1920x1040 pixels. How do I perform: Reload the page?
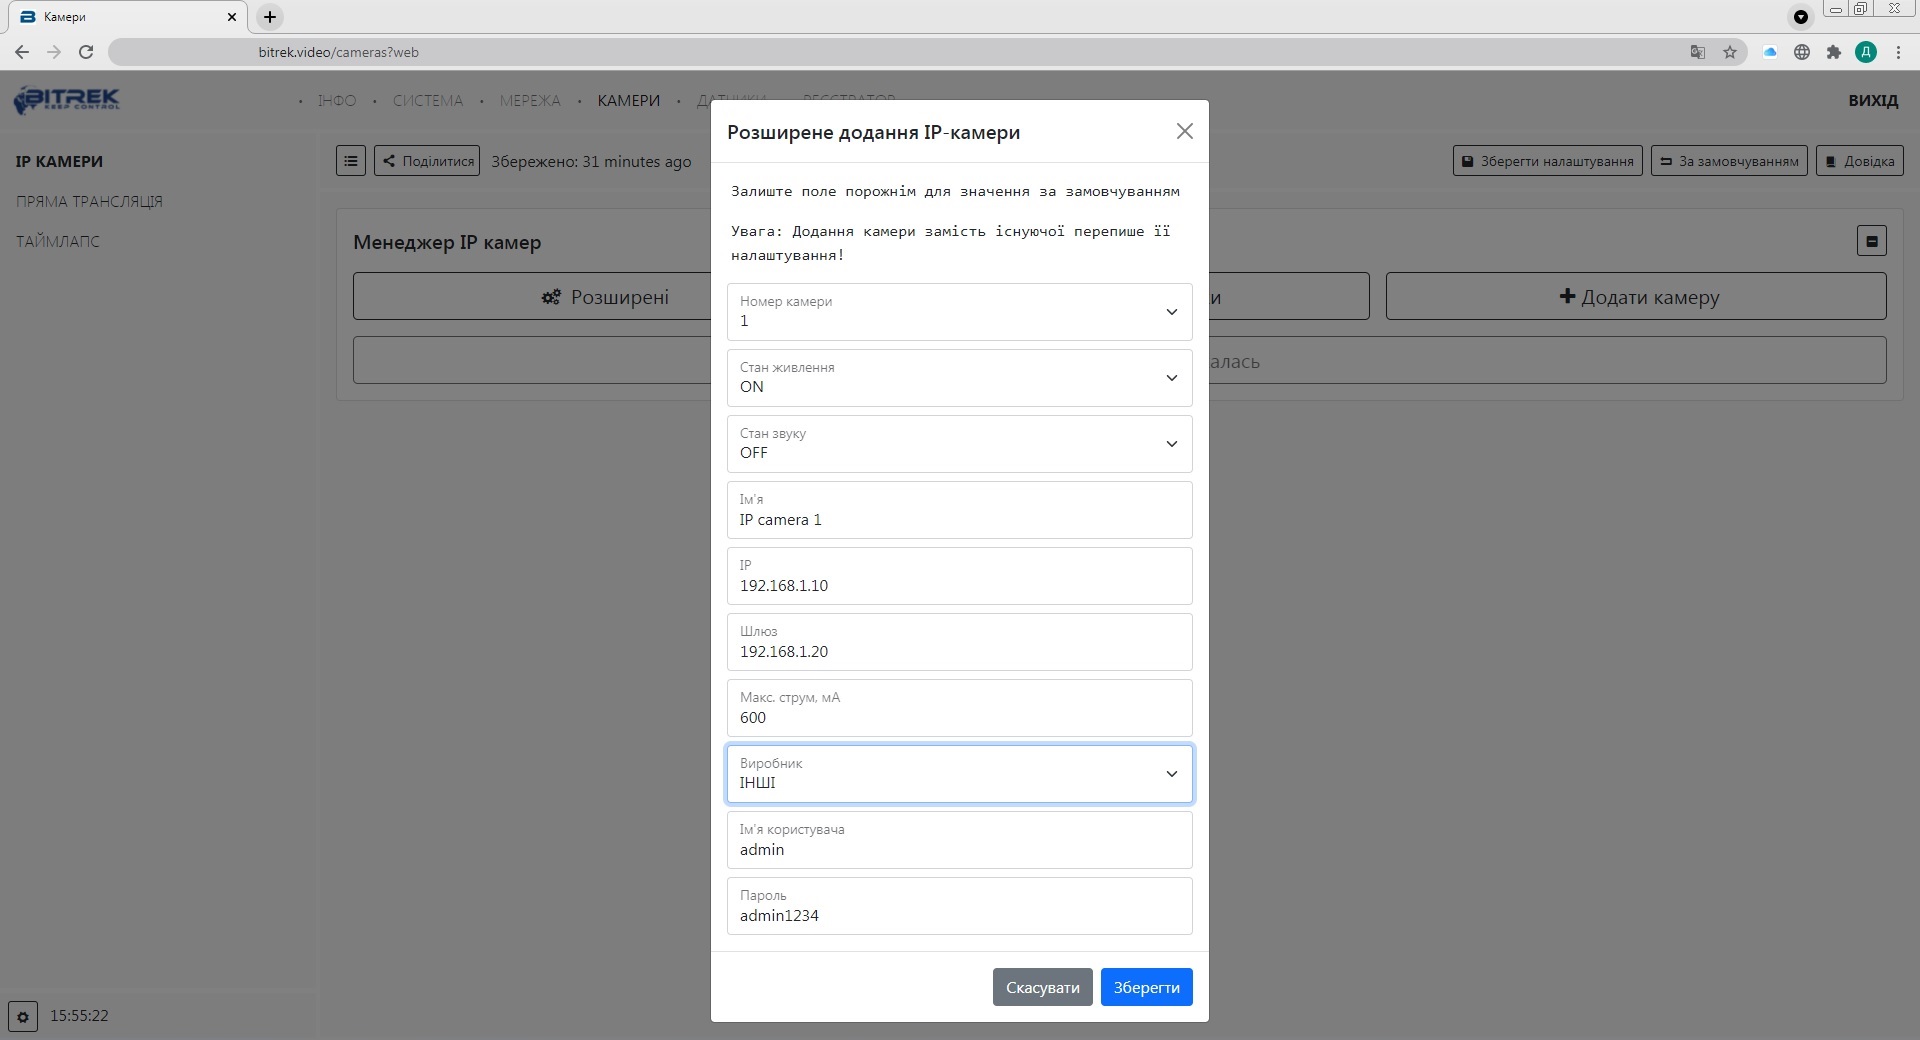point(86,52)
